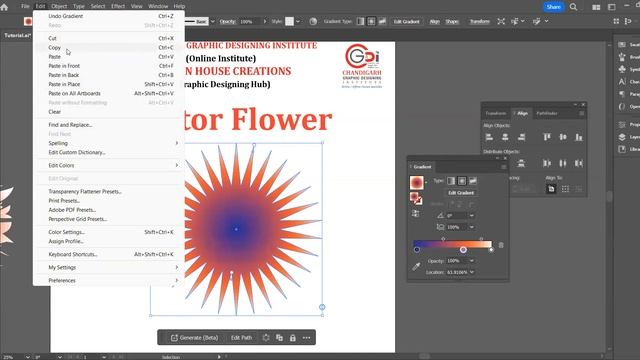This screenshot has height=360, width=640.
Task: Select Radial gradient type in Gradient panel
Action: click(462, 181)
